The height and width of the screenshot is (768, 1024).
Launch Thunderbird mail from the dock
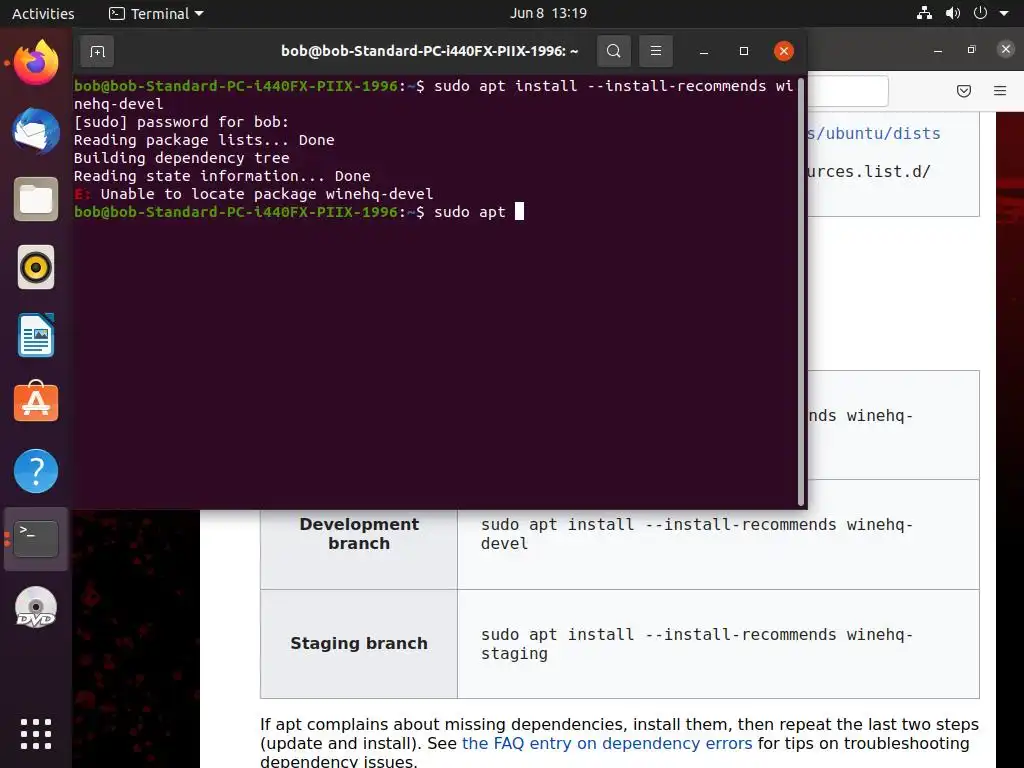pos(36,131)
